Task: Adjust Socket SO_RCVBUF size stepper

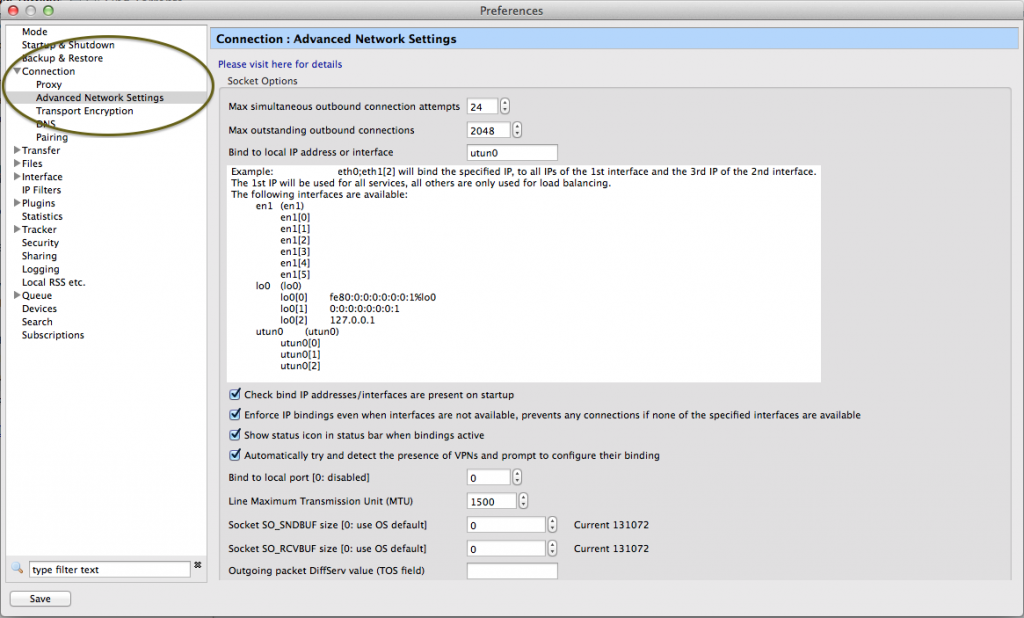Action: pyautogui.click(x=552, y=548)
